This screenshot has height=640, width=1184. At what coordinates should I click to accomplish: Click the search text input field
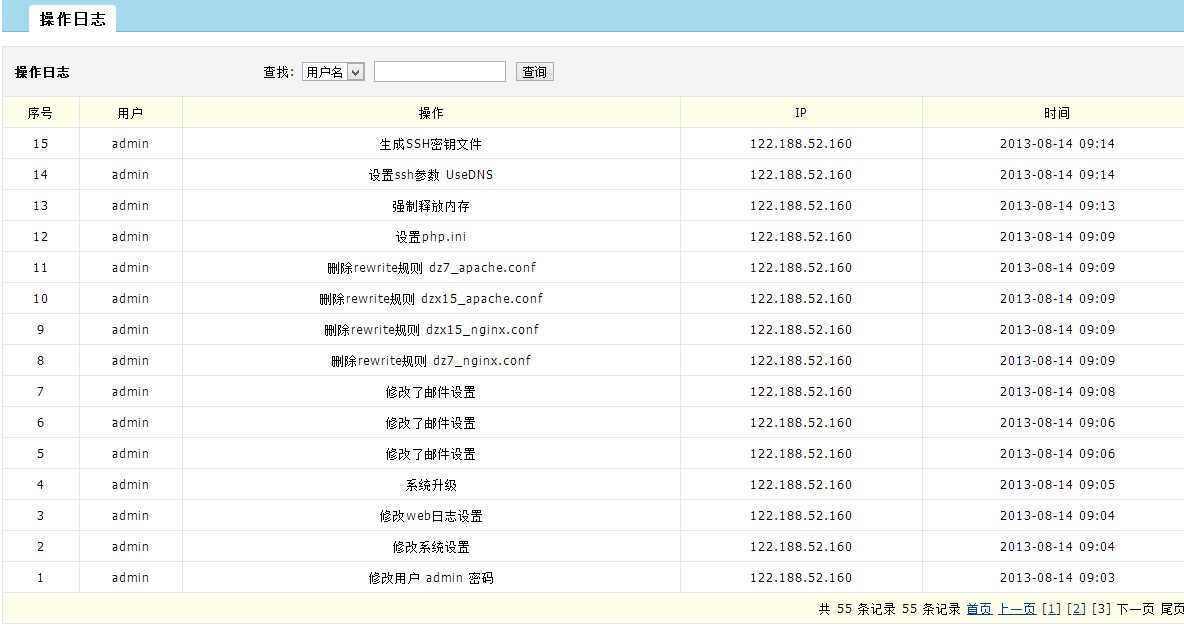click(440, 72)
